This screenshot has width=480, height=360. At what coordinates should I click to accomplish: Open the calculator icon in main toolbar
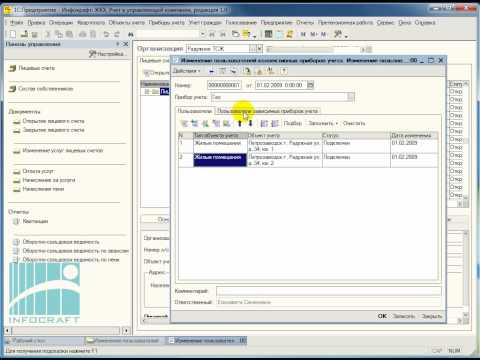click(x=268, y=34)
